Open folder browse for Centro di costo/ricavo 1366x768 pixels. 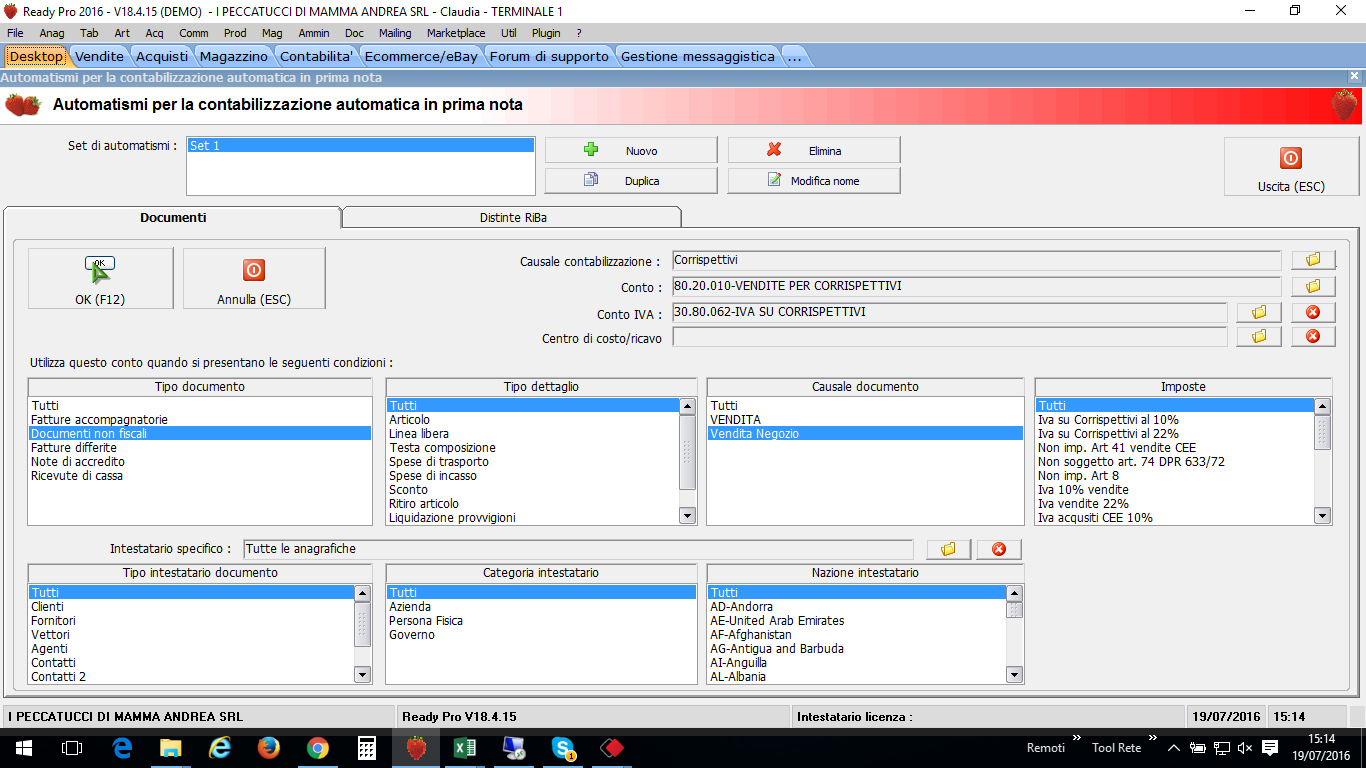[1258, 336]
